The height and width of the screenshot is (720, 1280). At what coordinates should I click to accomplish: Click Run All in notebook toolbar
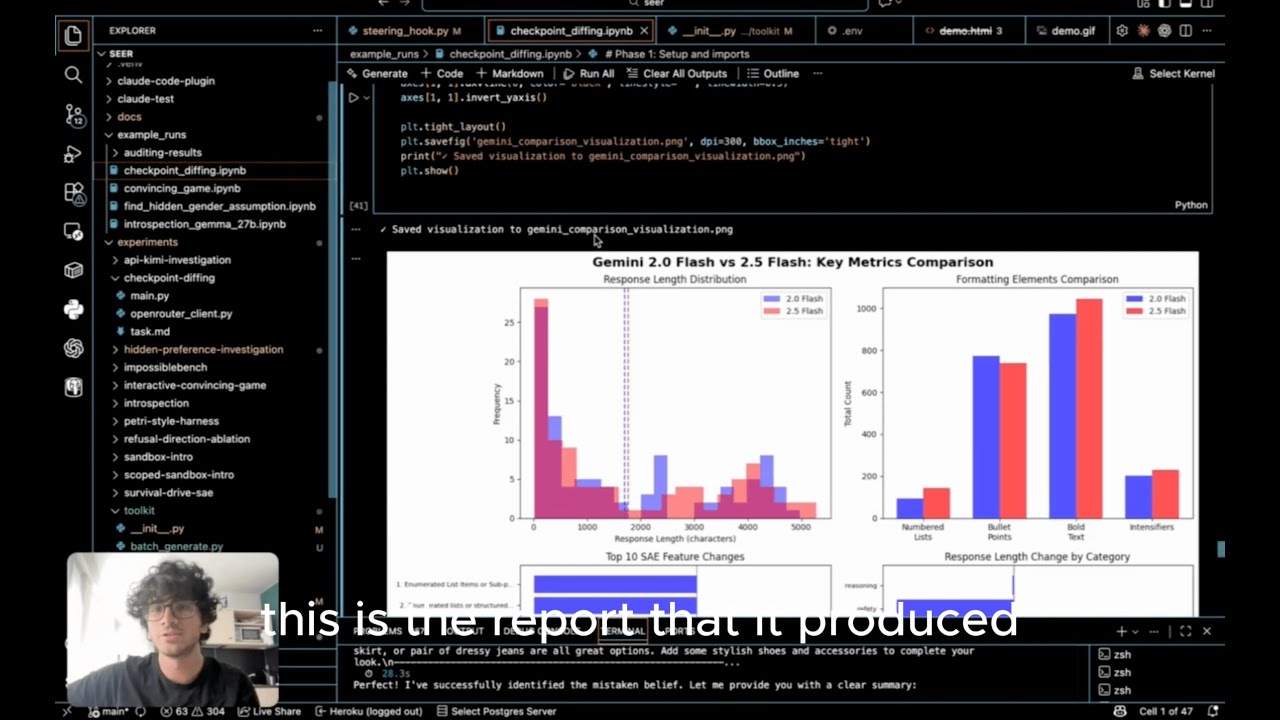pos(589,74)
